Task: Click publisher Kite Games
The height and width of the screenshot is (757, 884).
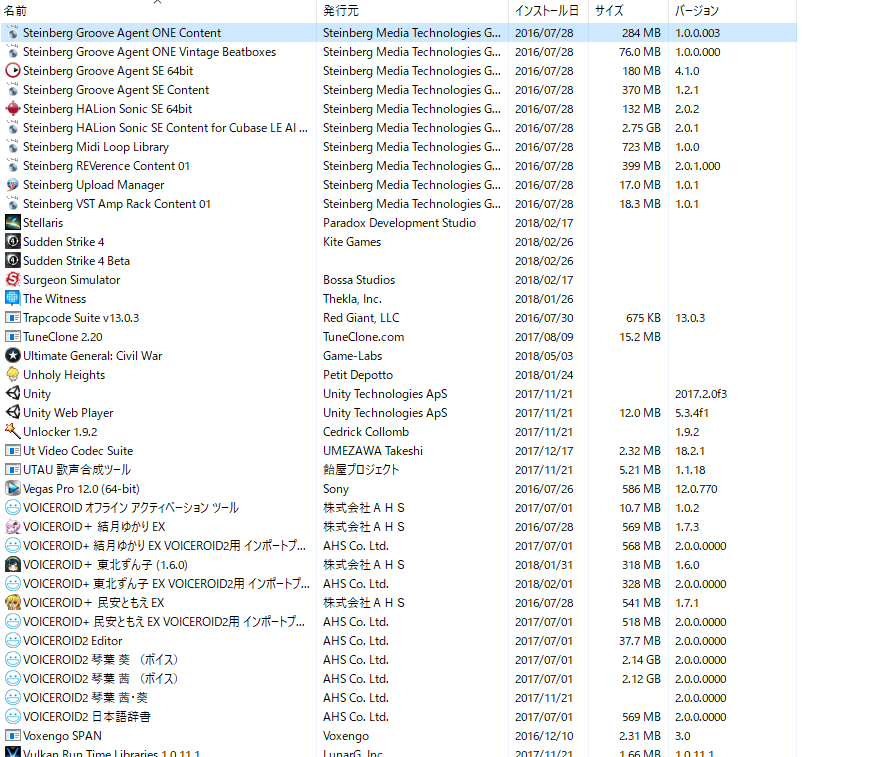Action: tap(352, 242)
